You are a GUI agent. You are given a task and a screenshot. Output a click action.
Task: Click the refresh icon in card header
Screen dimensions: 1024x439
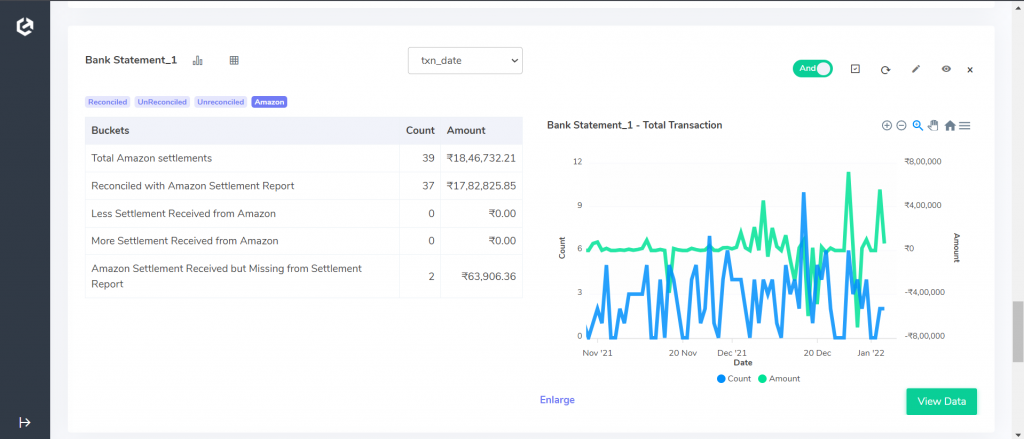coord(886,69)
